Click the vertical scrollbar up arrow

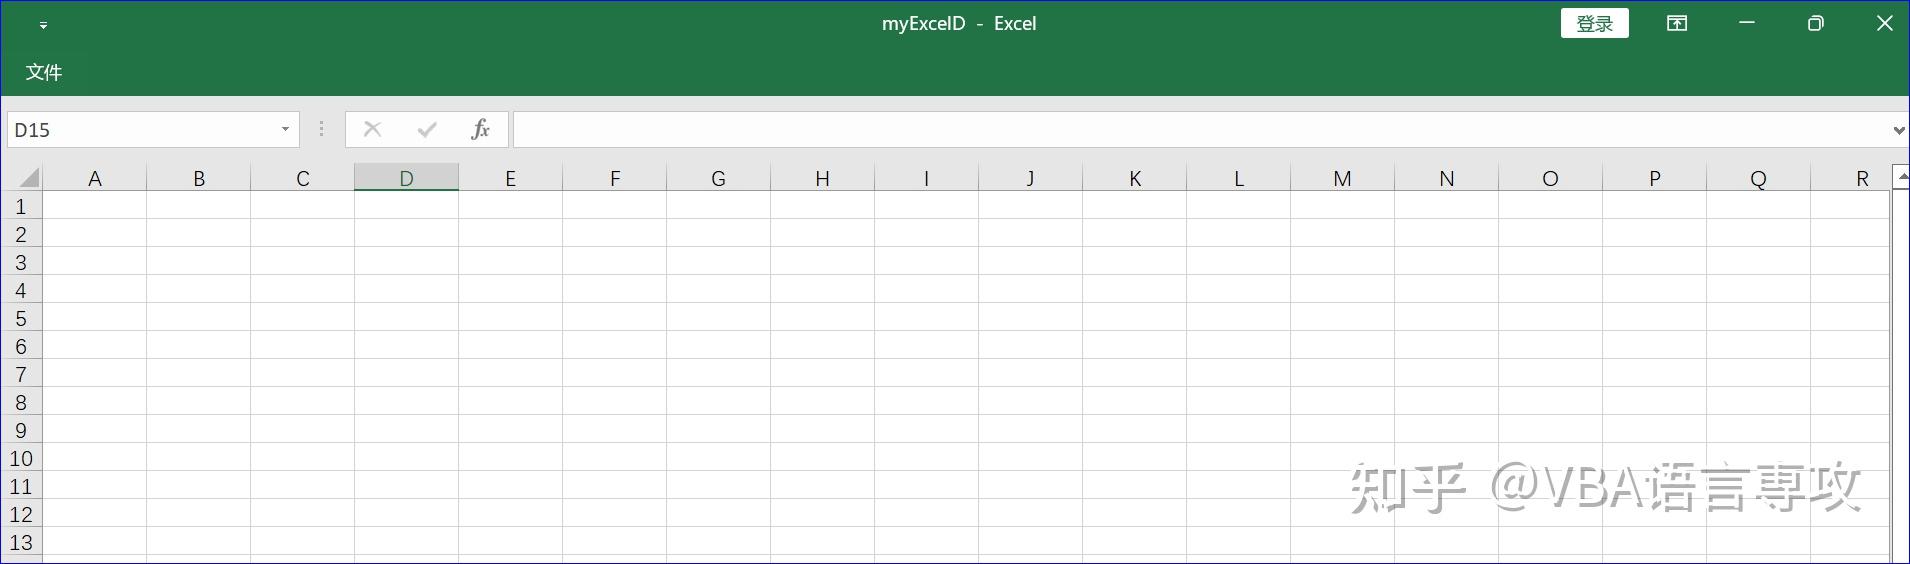[x=1901, y=177]
